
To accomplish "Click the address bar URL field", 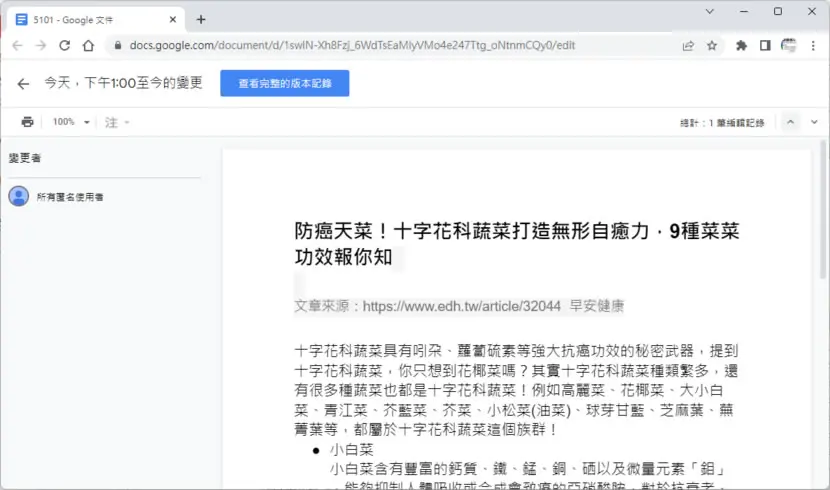I will [x=352, y=46].
